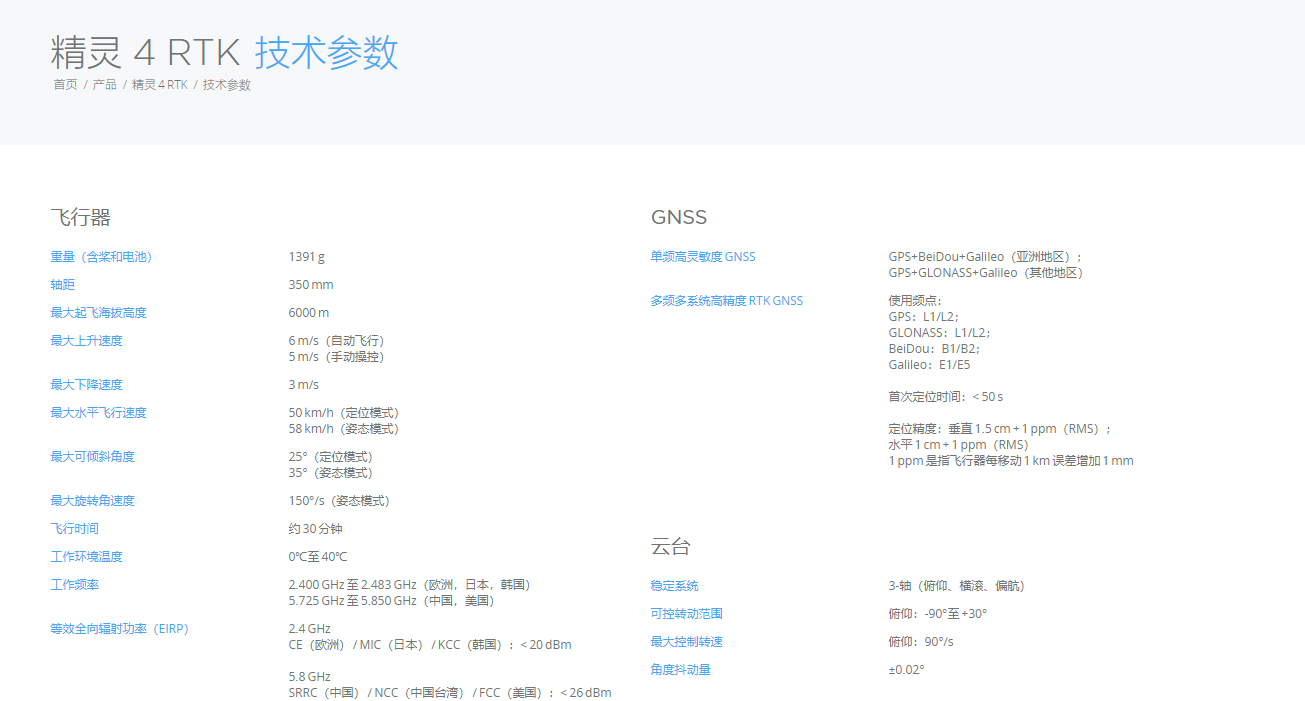Image resolution: width=1305 pixels, height=701 pixels.
Task: Click the GPS：L1/L2 frequency line
Action: (x=924, y=317)
